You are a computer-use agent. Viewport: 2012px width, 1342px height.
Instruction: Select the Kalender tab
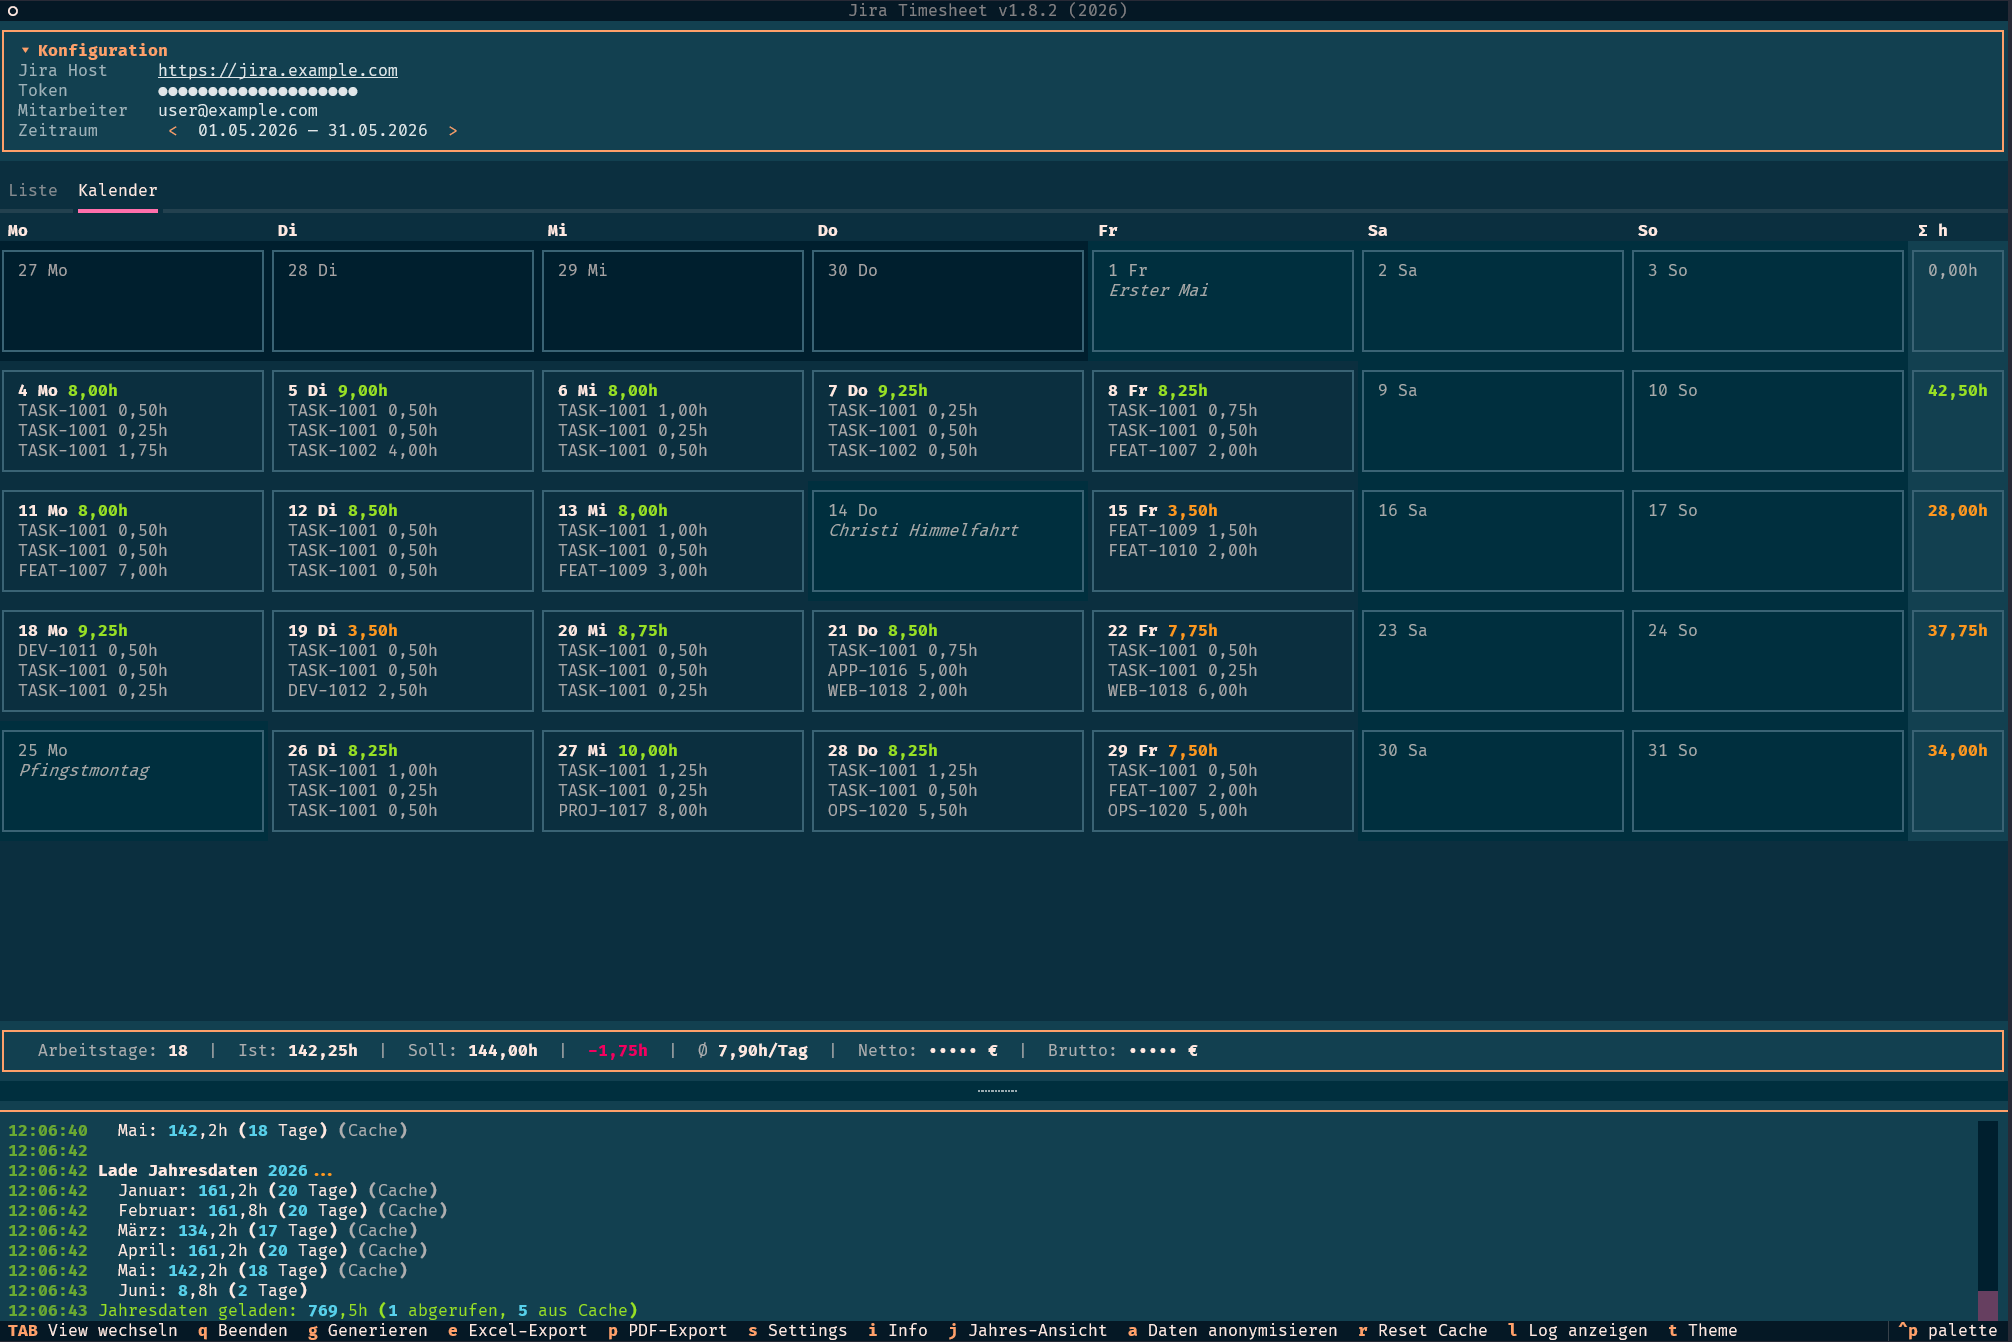(118, 190)
